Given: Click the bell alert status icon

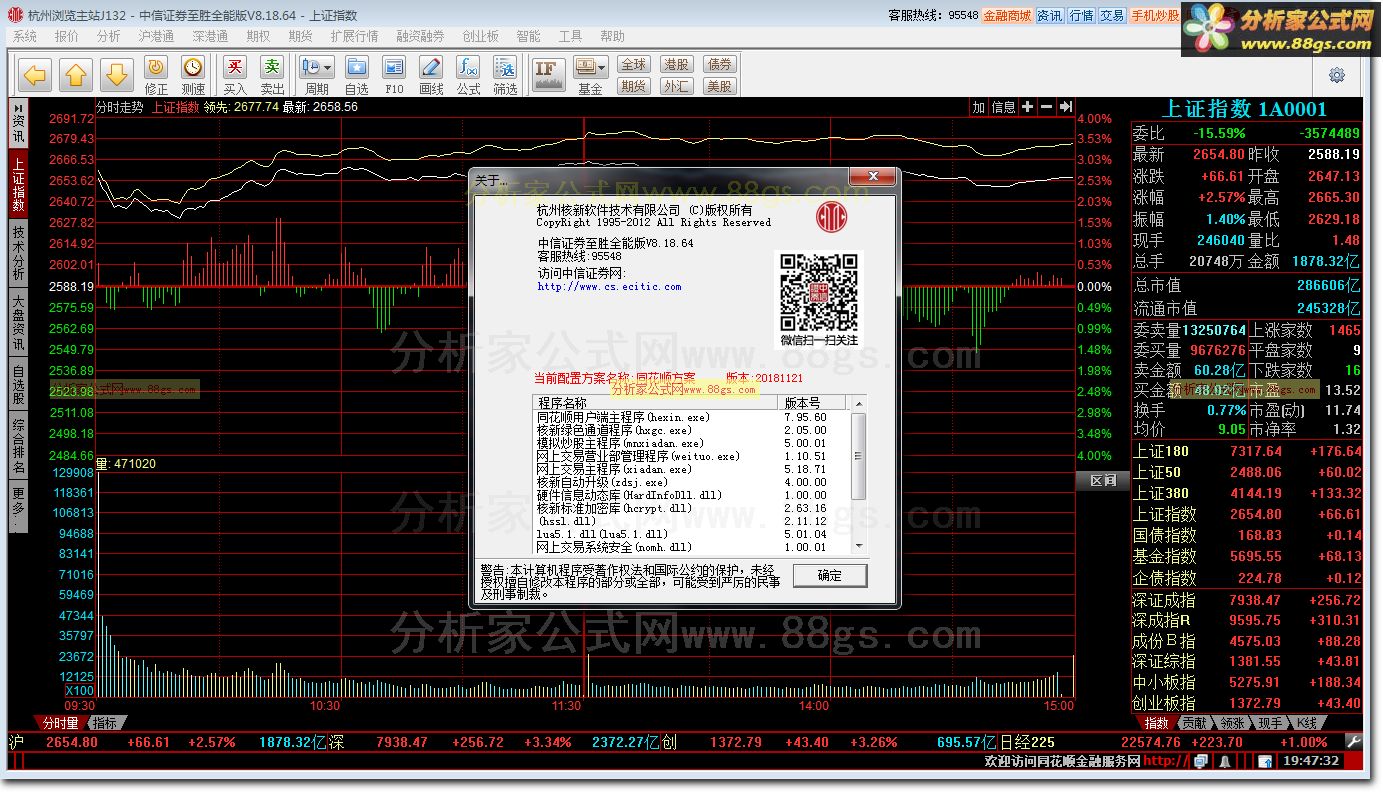Looking at the screenshot, I should 1225,761.
